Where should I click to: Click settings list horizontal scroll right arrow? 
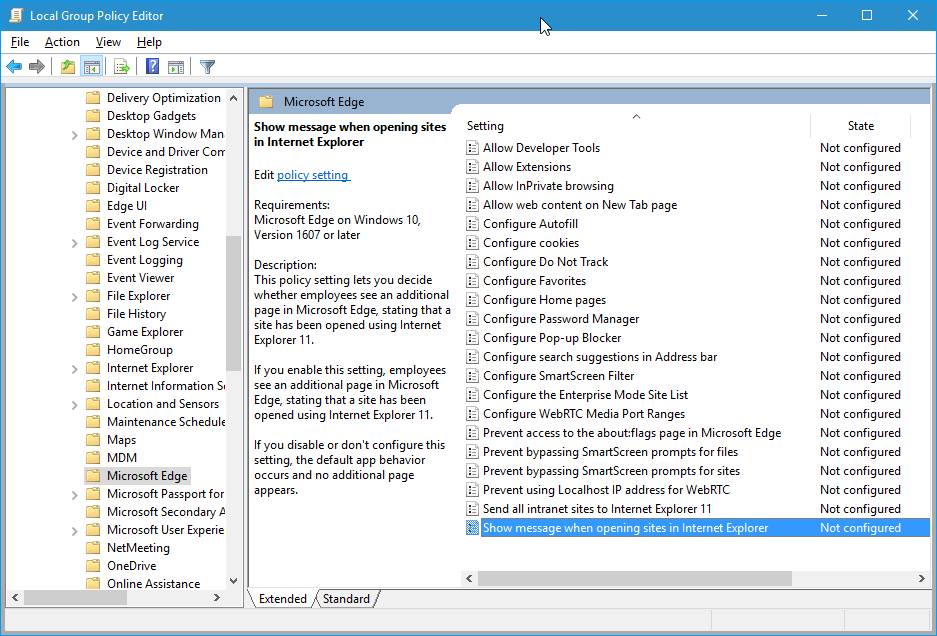921,578
